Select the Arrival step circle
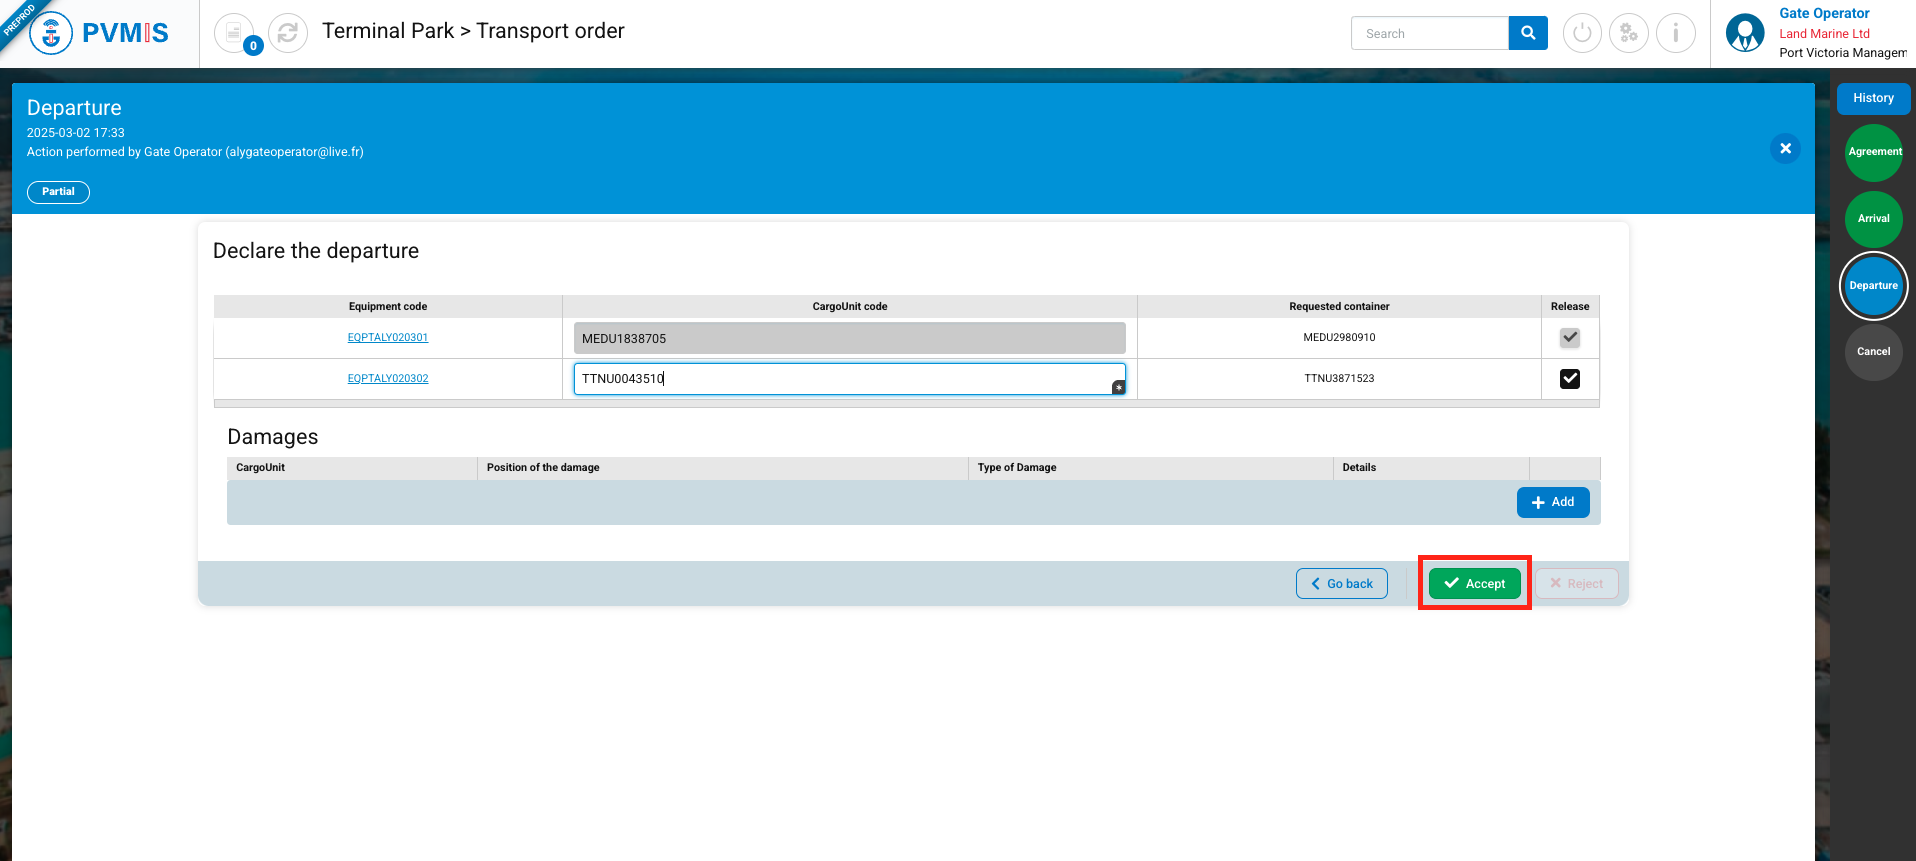The height and width of the screenshot is (861, 1916). click(1873, 219)
